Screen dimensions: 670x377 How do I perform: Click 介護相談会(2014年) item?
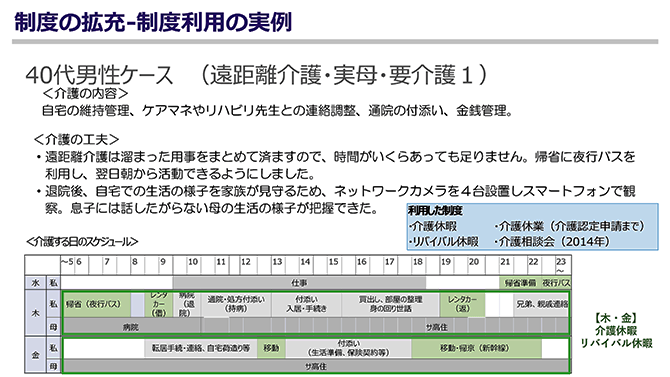pos(552,242)
